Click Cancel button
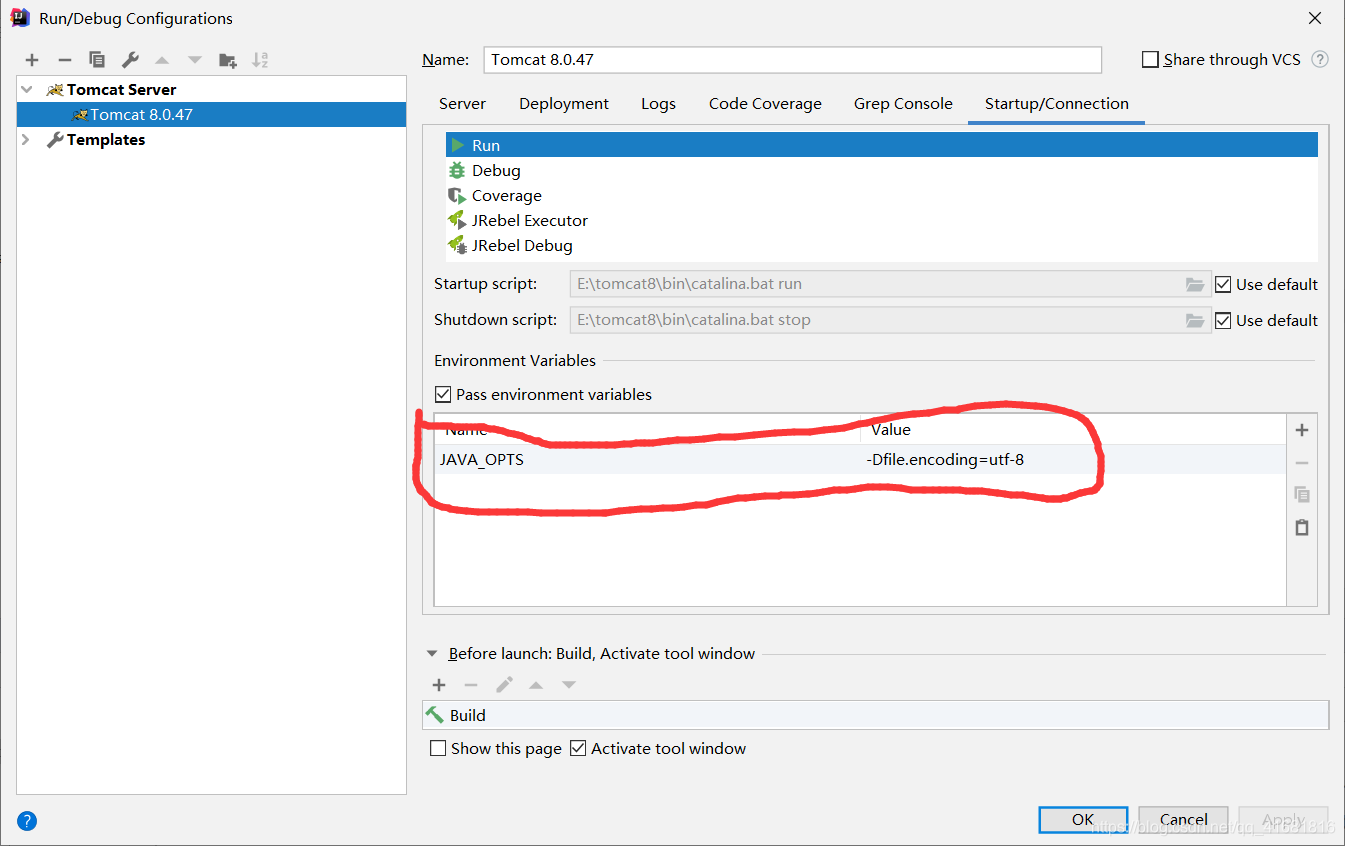1345x846 pixels. (1183, 820)
